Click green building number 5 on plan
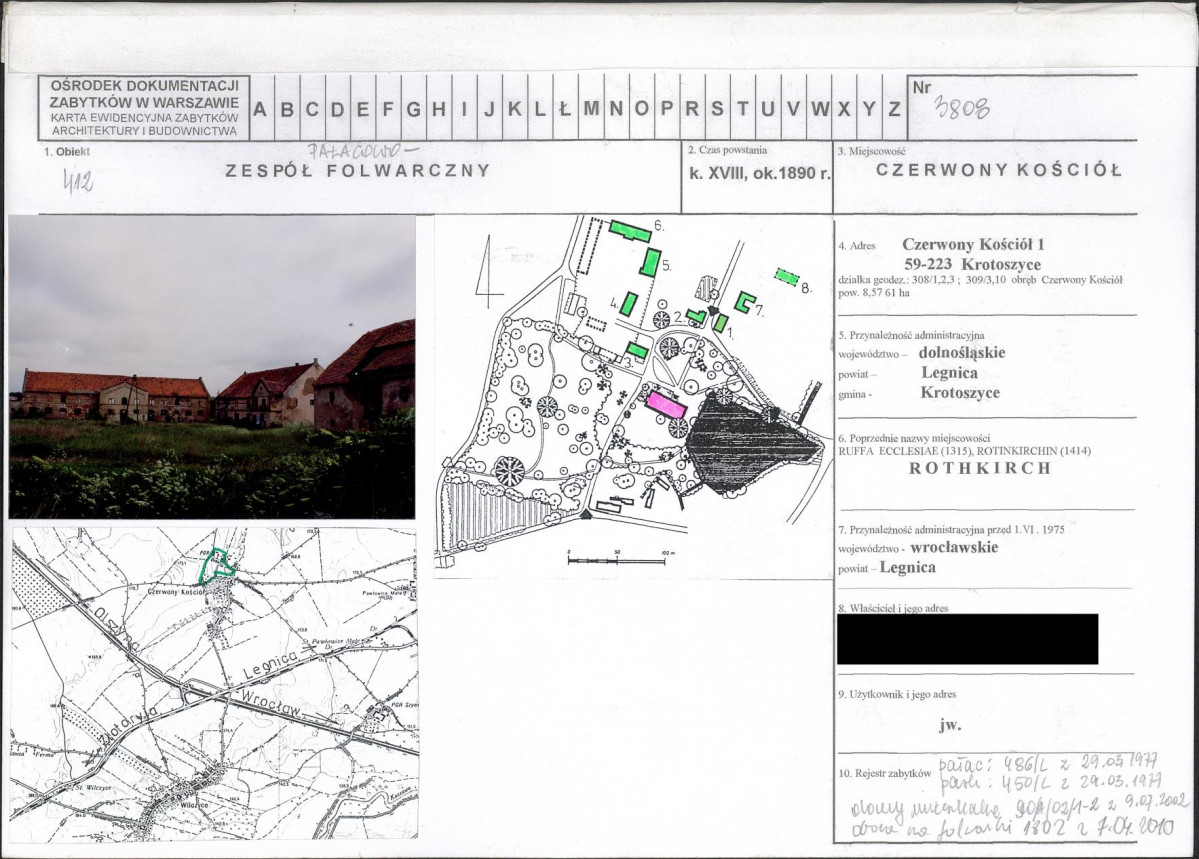Viewport: 1199px width, 859px height. (x=650, y=262)
